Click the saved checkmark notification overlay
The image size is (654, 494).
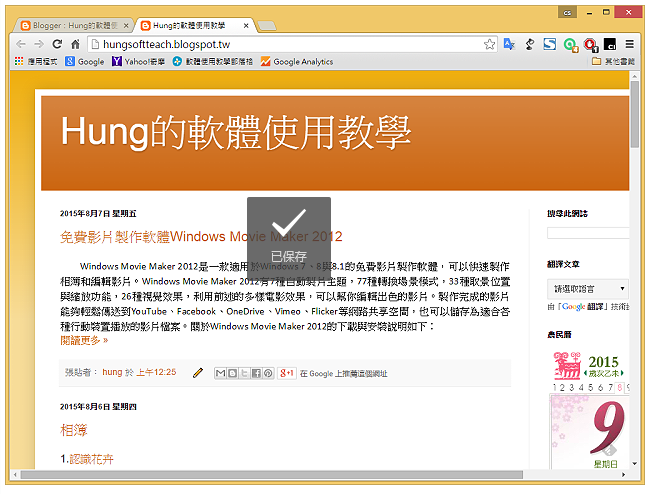click(289, 238)
